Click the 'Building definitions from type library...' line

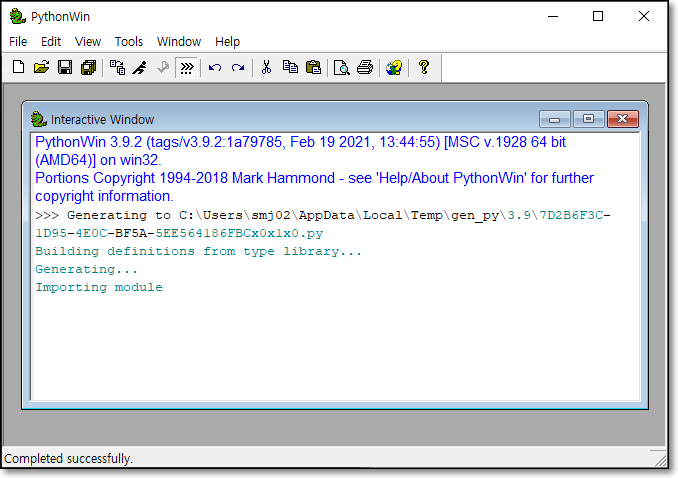[x=198, y=251]
